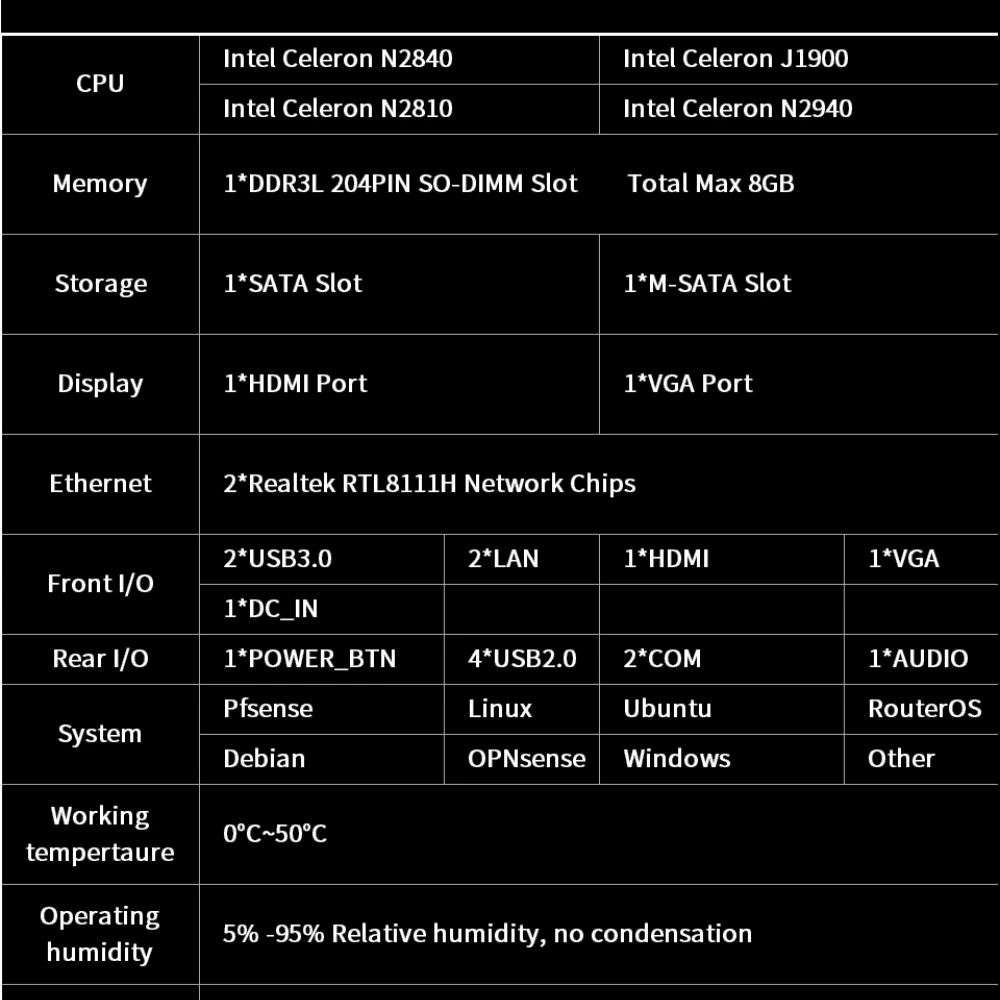Select the Intel Celeron N2840 cell

pos(337,59)
